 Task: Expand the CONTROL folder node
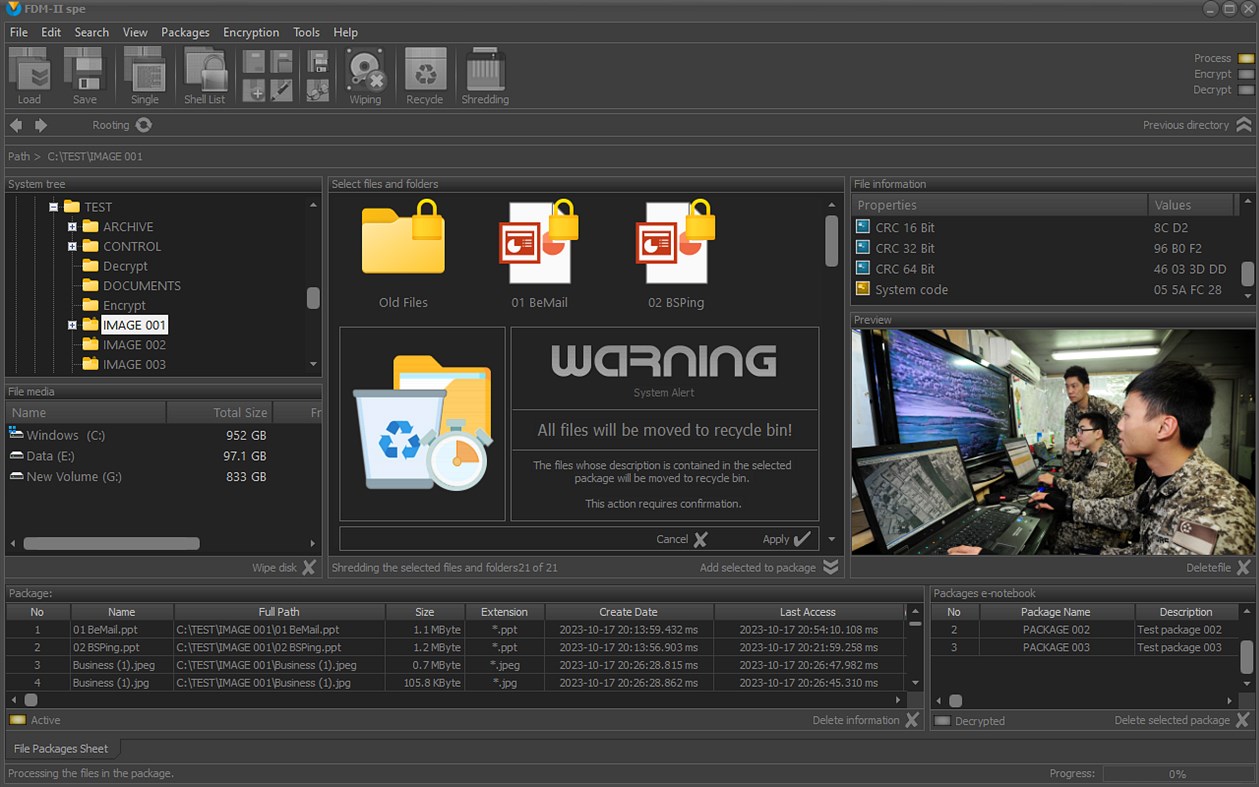pos(72,246)
